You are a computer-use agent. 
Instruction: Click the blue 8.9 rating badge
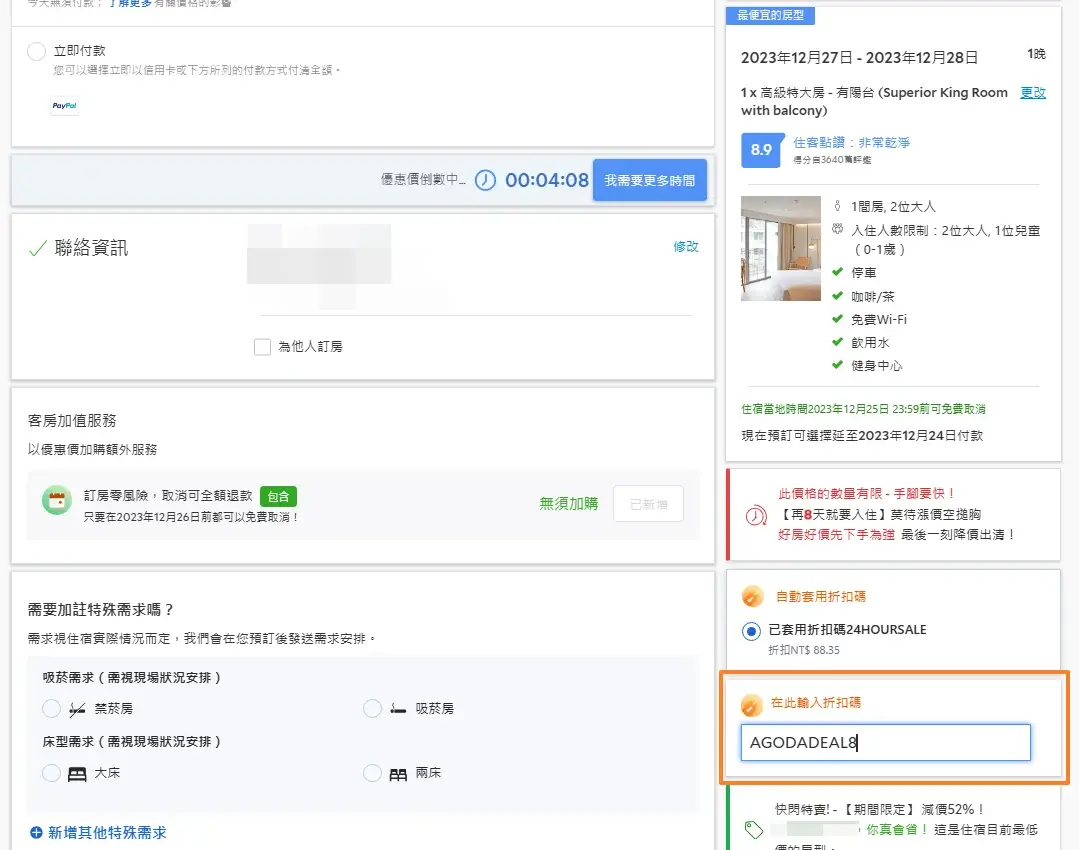point(761,149)
